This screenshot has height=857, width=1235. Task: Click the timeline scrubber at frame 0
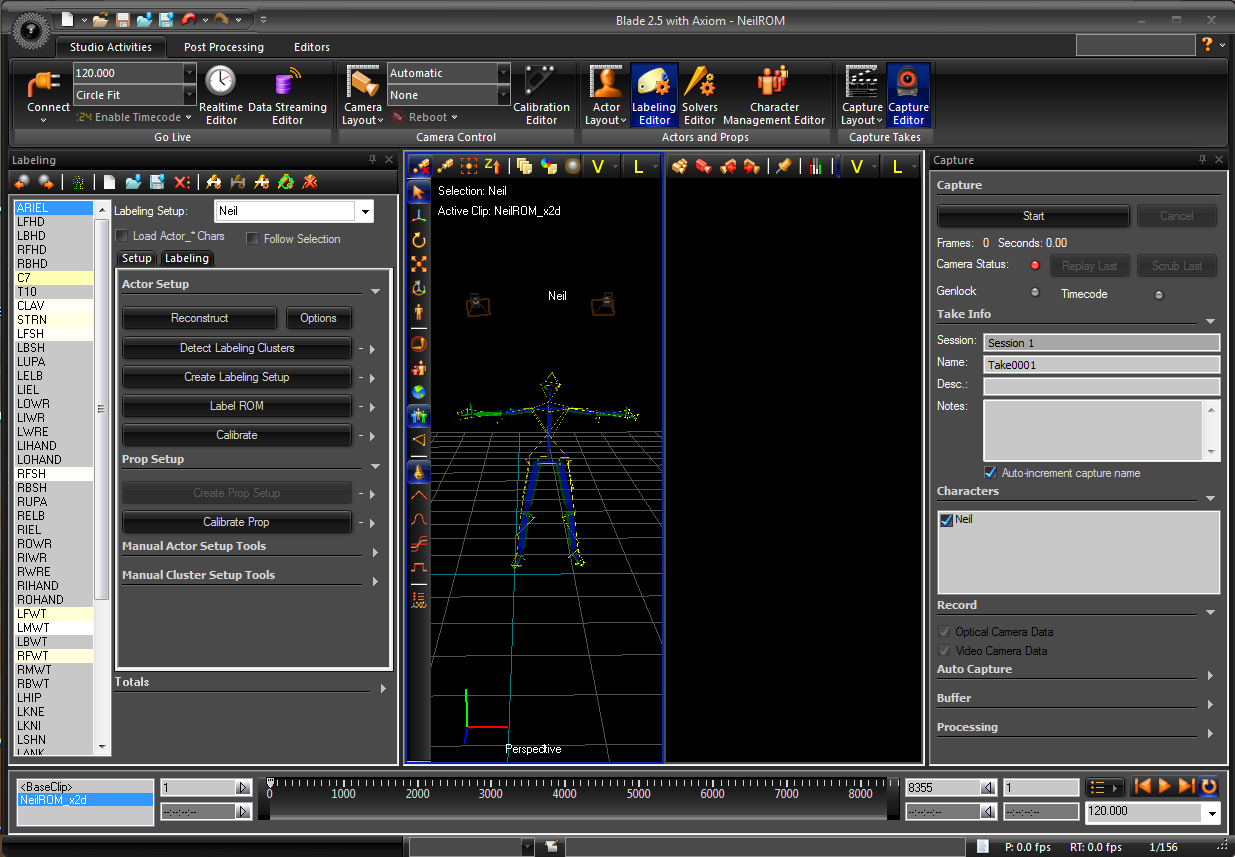[269, 783]
